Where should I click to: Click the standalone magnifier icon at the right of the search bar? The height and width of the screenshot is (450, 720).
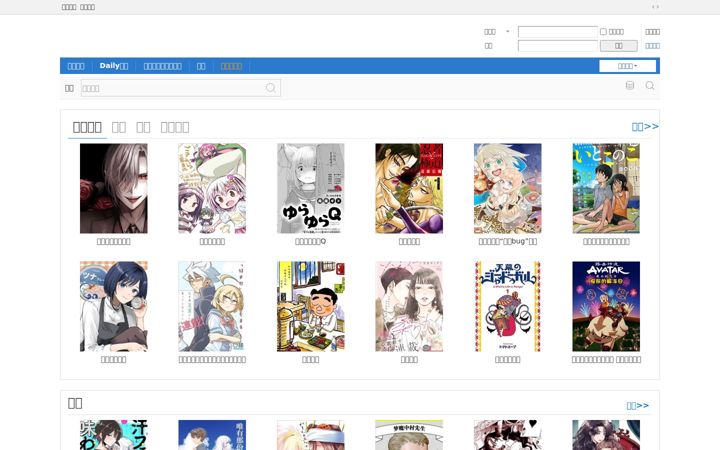(x=650, y=85)
